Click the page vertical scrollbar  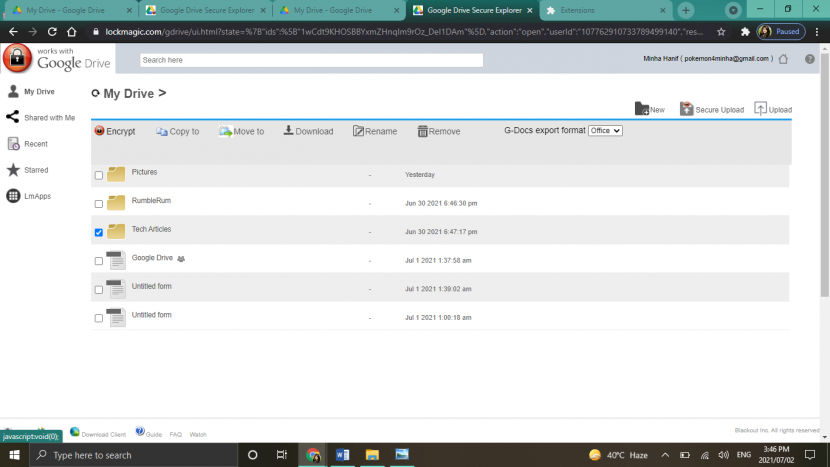pyautogui.click(x=825, y=175)
